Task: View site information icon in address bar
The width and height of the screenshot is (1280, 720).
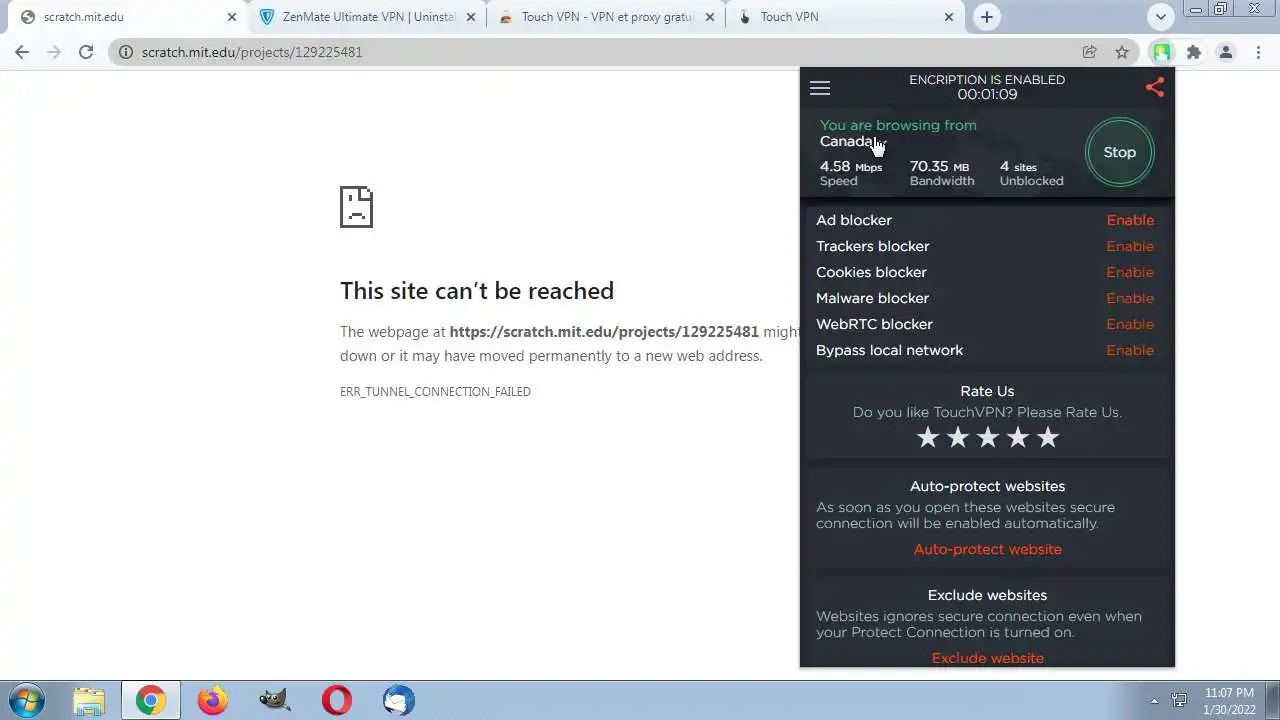Action: (125, 52)
